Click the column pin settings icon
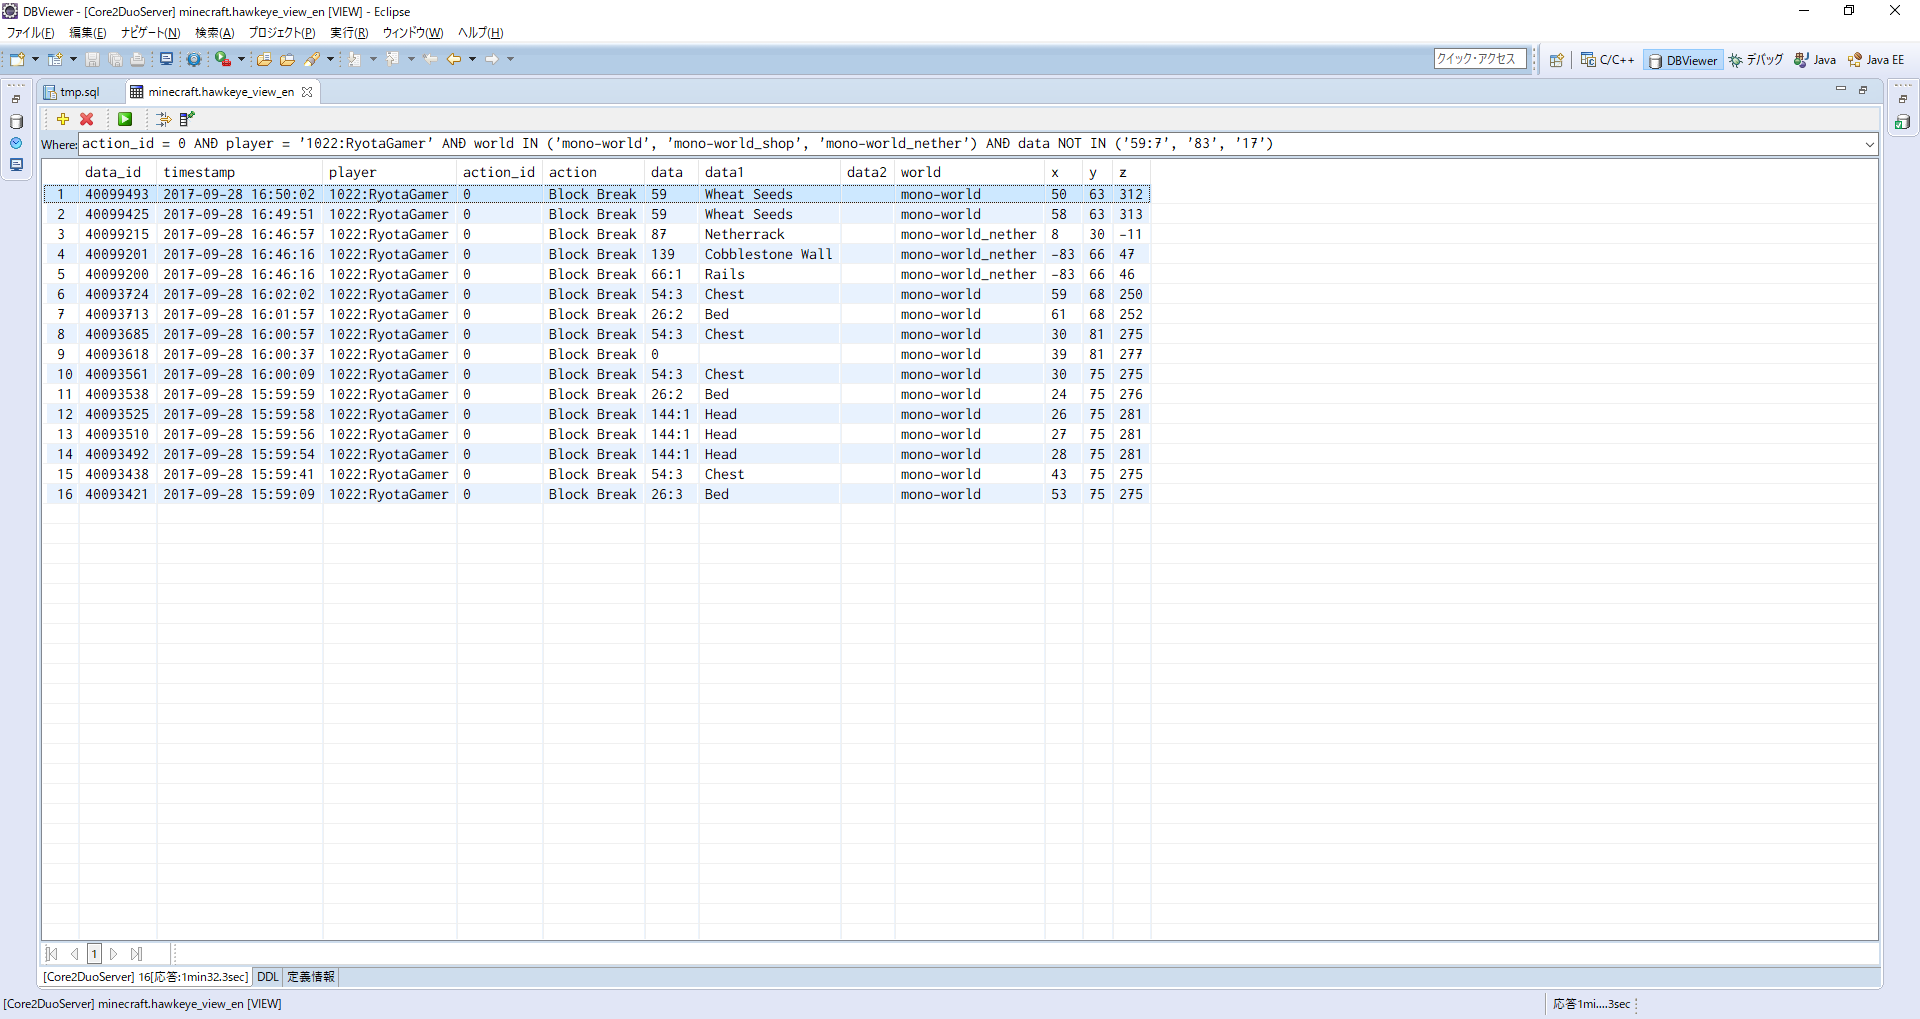Viewport: 1920px width, 1019px height. [187, 119]
